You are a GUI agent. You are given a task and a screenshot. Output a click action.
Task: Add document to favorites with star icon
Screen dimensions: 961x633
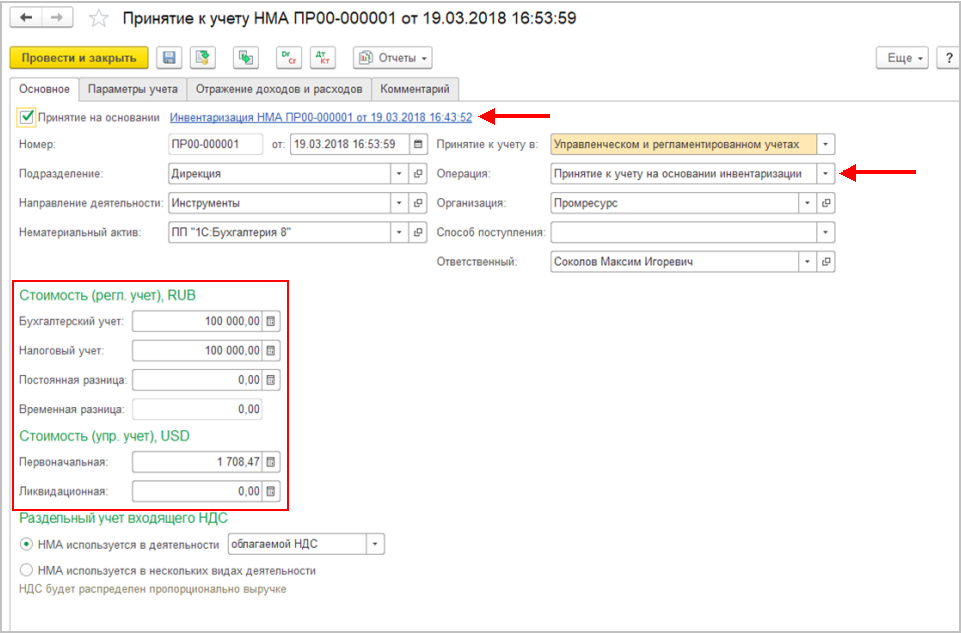98,18
